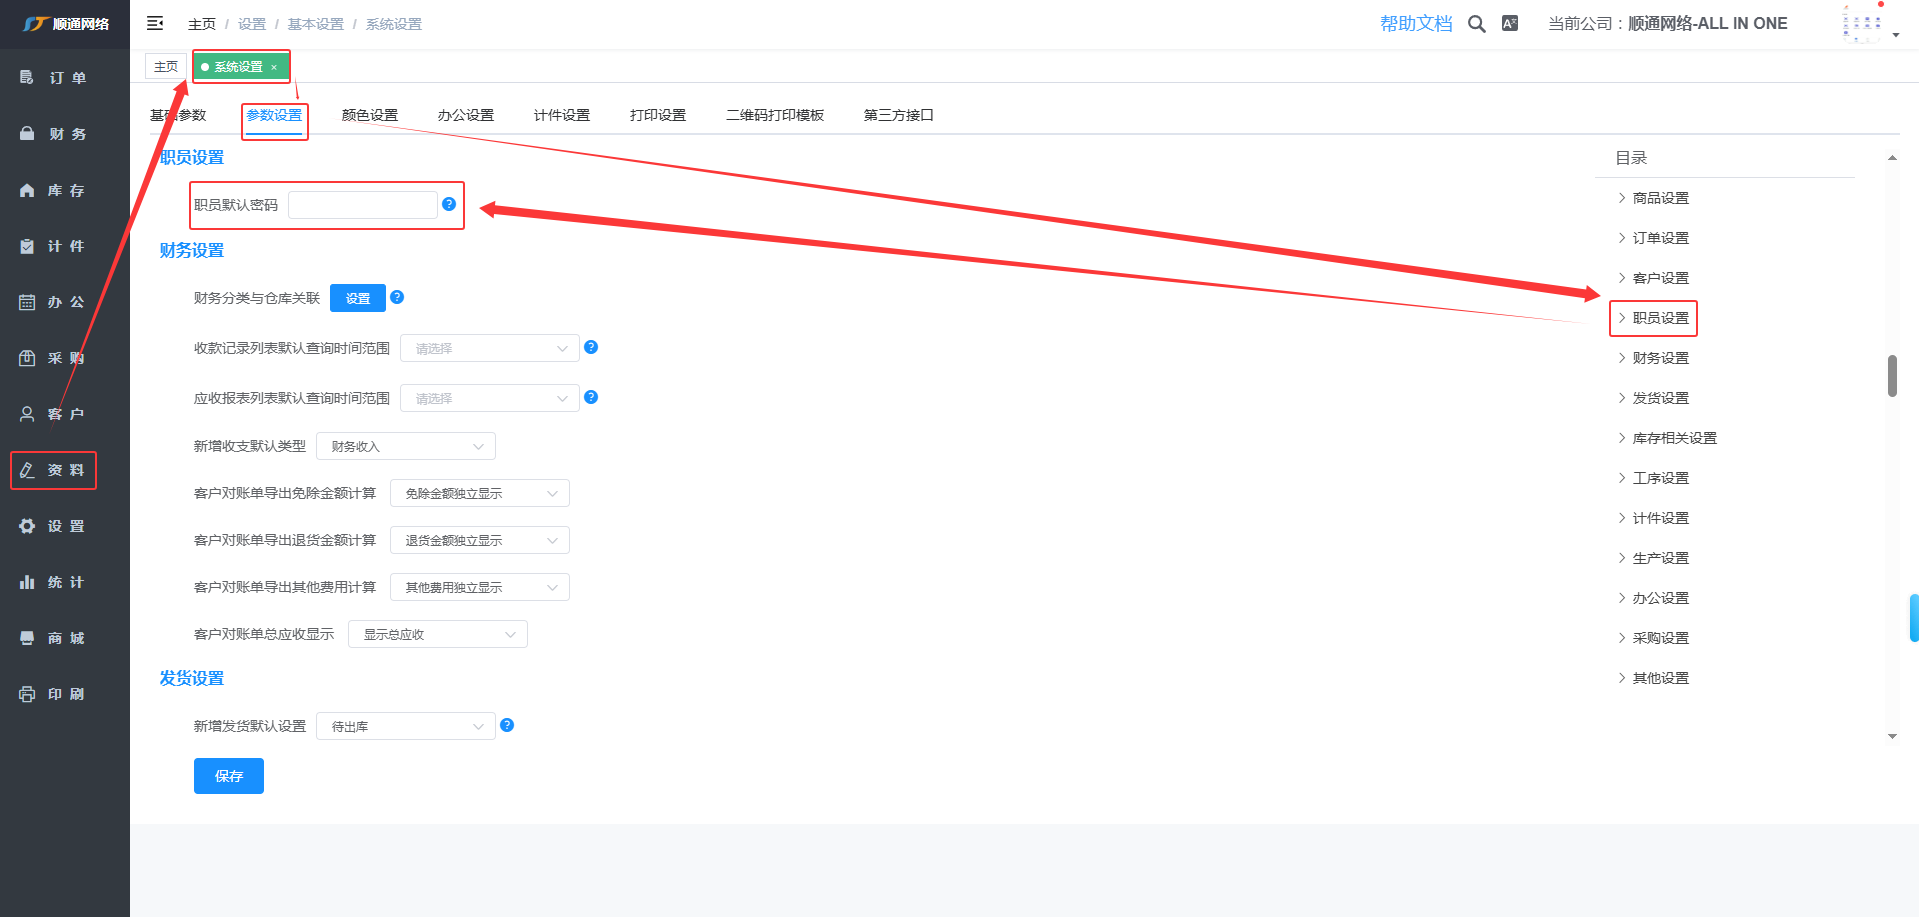Viewport: 1919px width, 917px height.
Task: Expand 新增发货默认设置 dropdown
Action: point(405,726)
